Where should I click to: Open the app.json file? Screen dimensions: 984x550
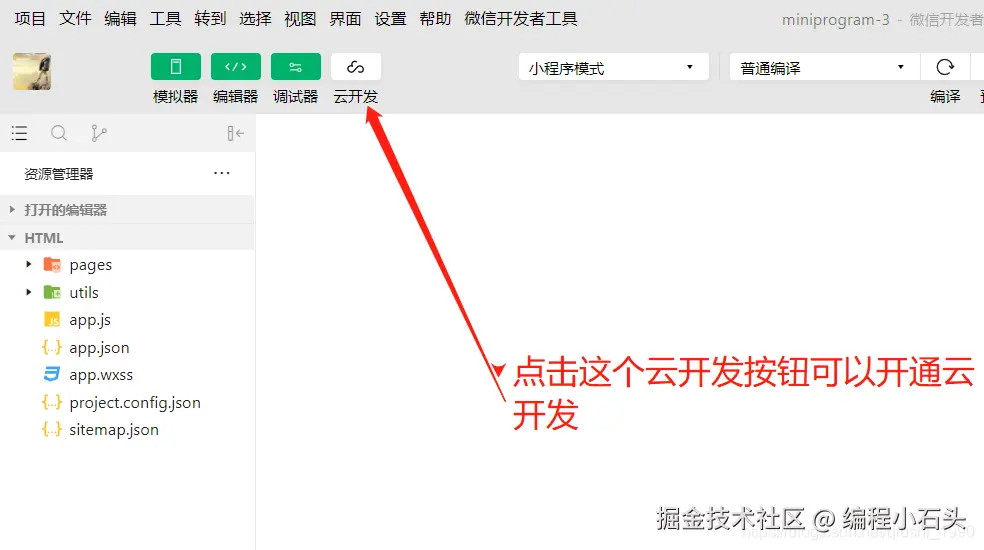(99, 348)
